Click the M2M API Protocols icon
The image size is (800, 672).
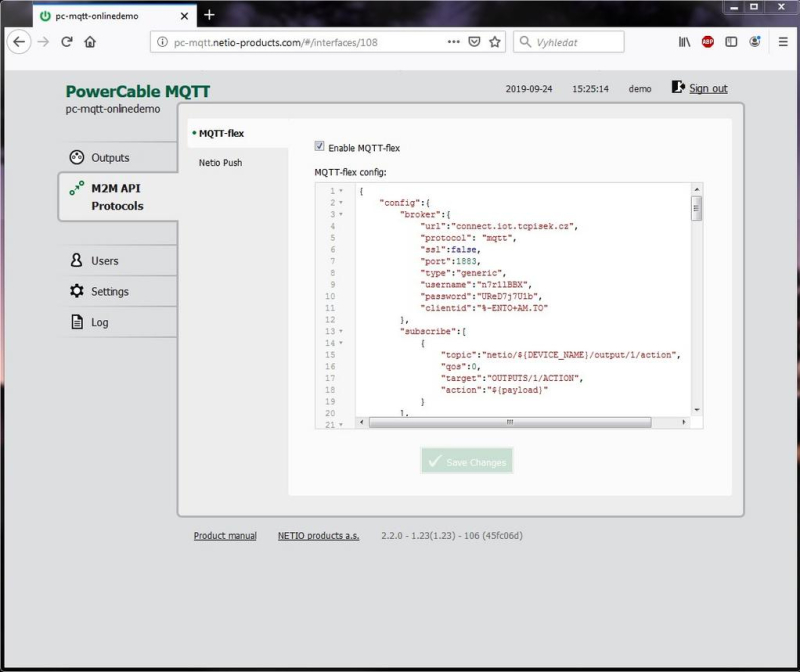pyautogui.click(x=77, y=188)
